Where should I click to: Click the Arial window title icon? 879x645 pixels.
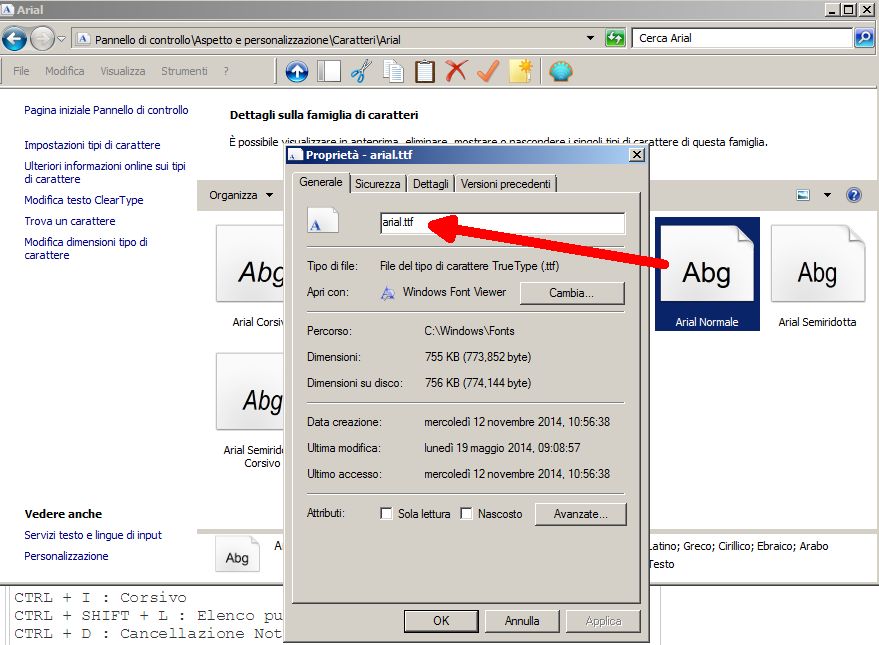click(x=7, y=9)
